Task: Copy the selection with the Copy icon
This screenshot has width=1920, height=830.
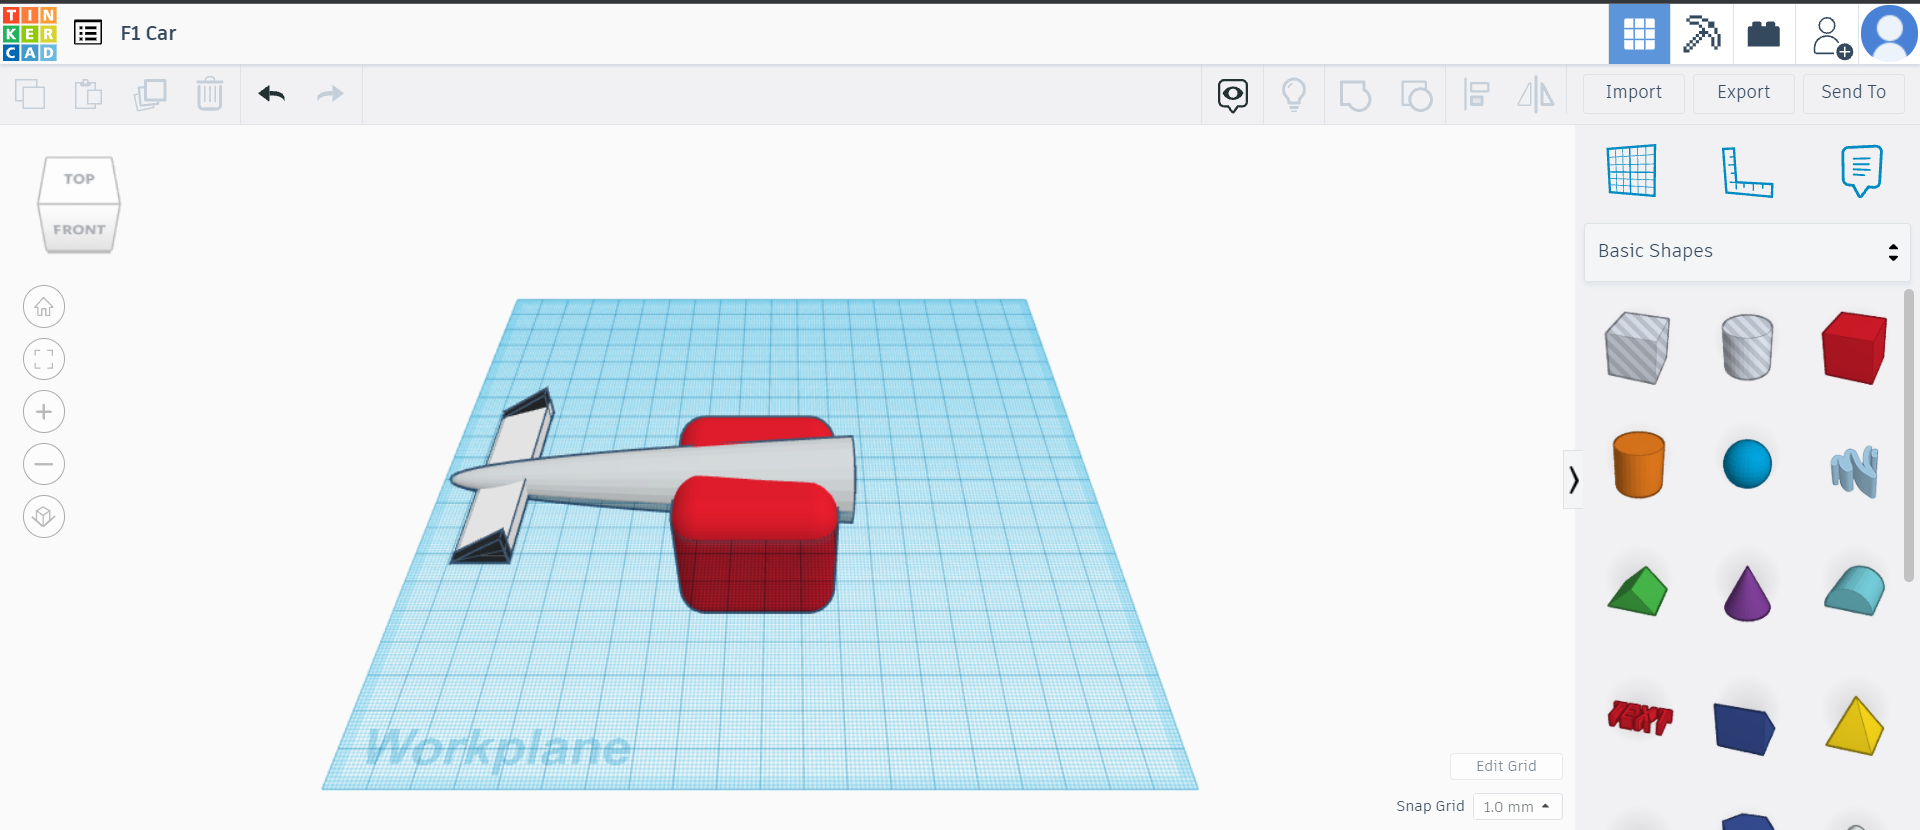Action: (x=30, y=94)
